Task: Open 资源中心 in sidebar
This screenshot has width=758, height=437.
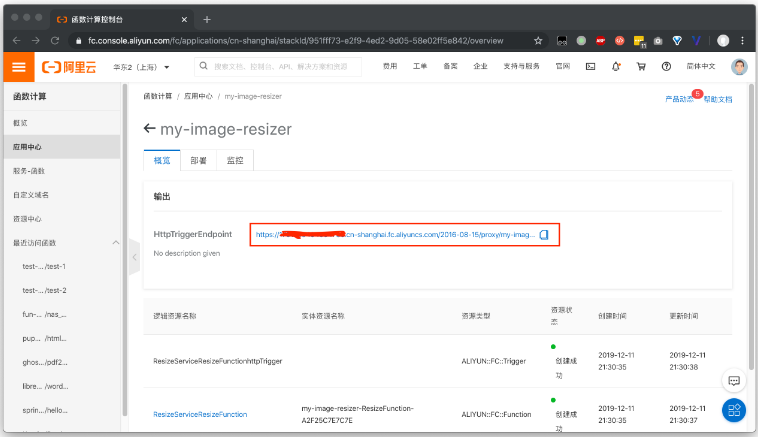Action: click(62, 219)
